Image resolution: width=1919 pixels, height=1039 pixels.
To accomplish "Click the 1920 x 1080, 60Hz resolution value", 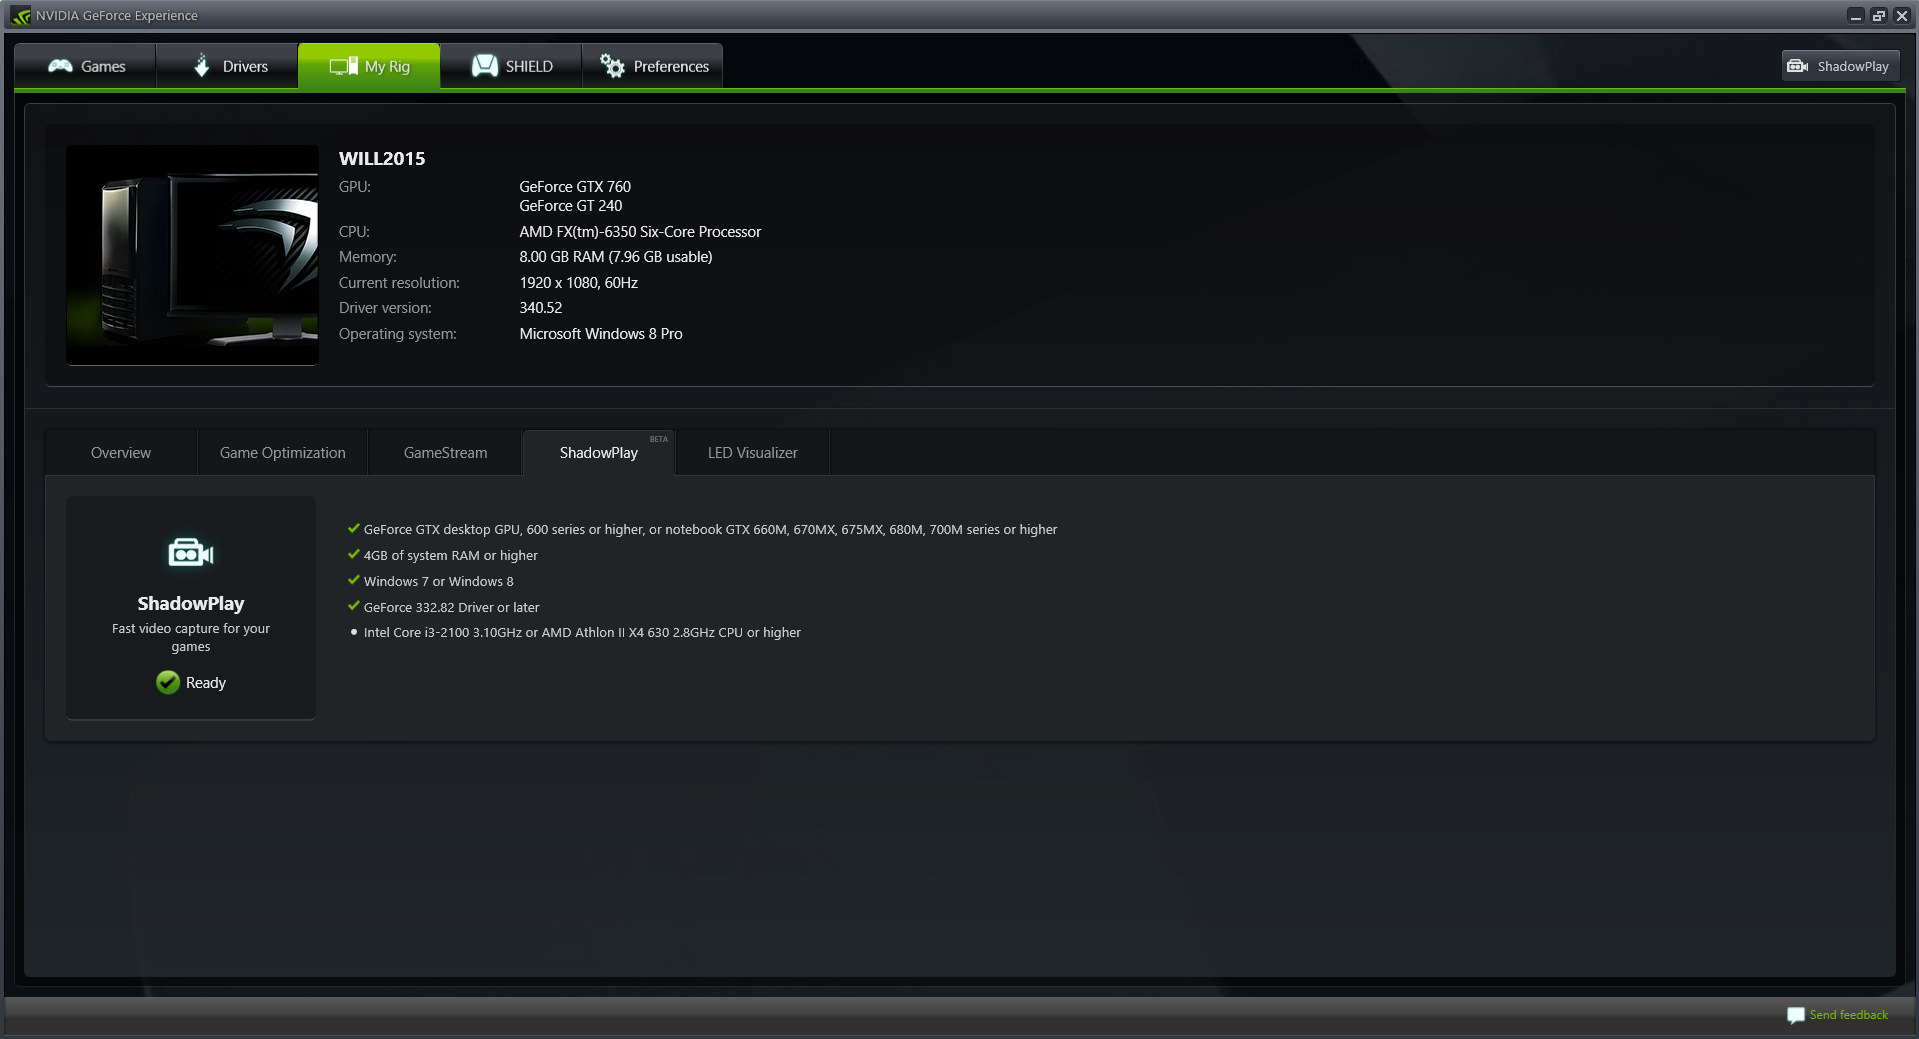I will pos(579,283).
